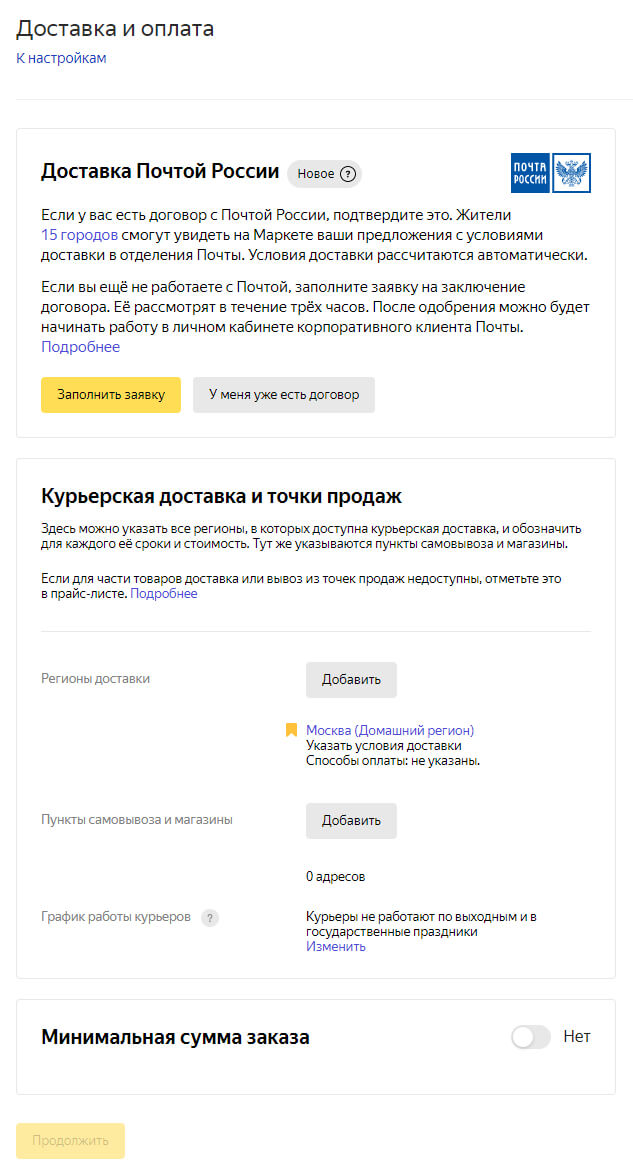Click the «У меня уже есть договор» button

[283, 394]
